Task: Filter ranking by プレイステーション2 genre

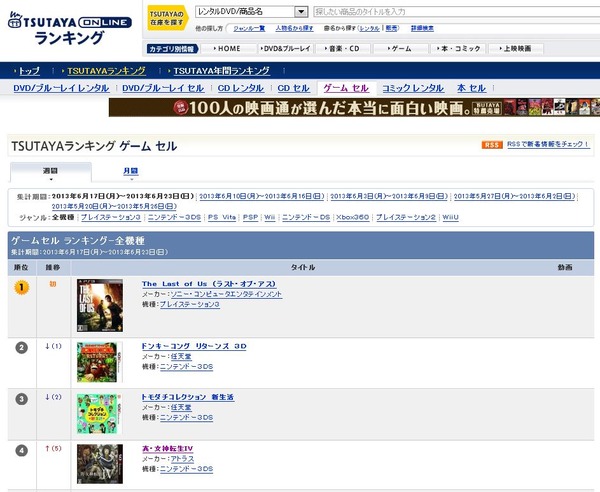Action: [x=406, y=217]
